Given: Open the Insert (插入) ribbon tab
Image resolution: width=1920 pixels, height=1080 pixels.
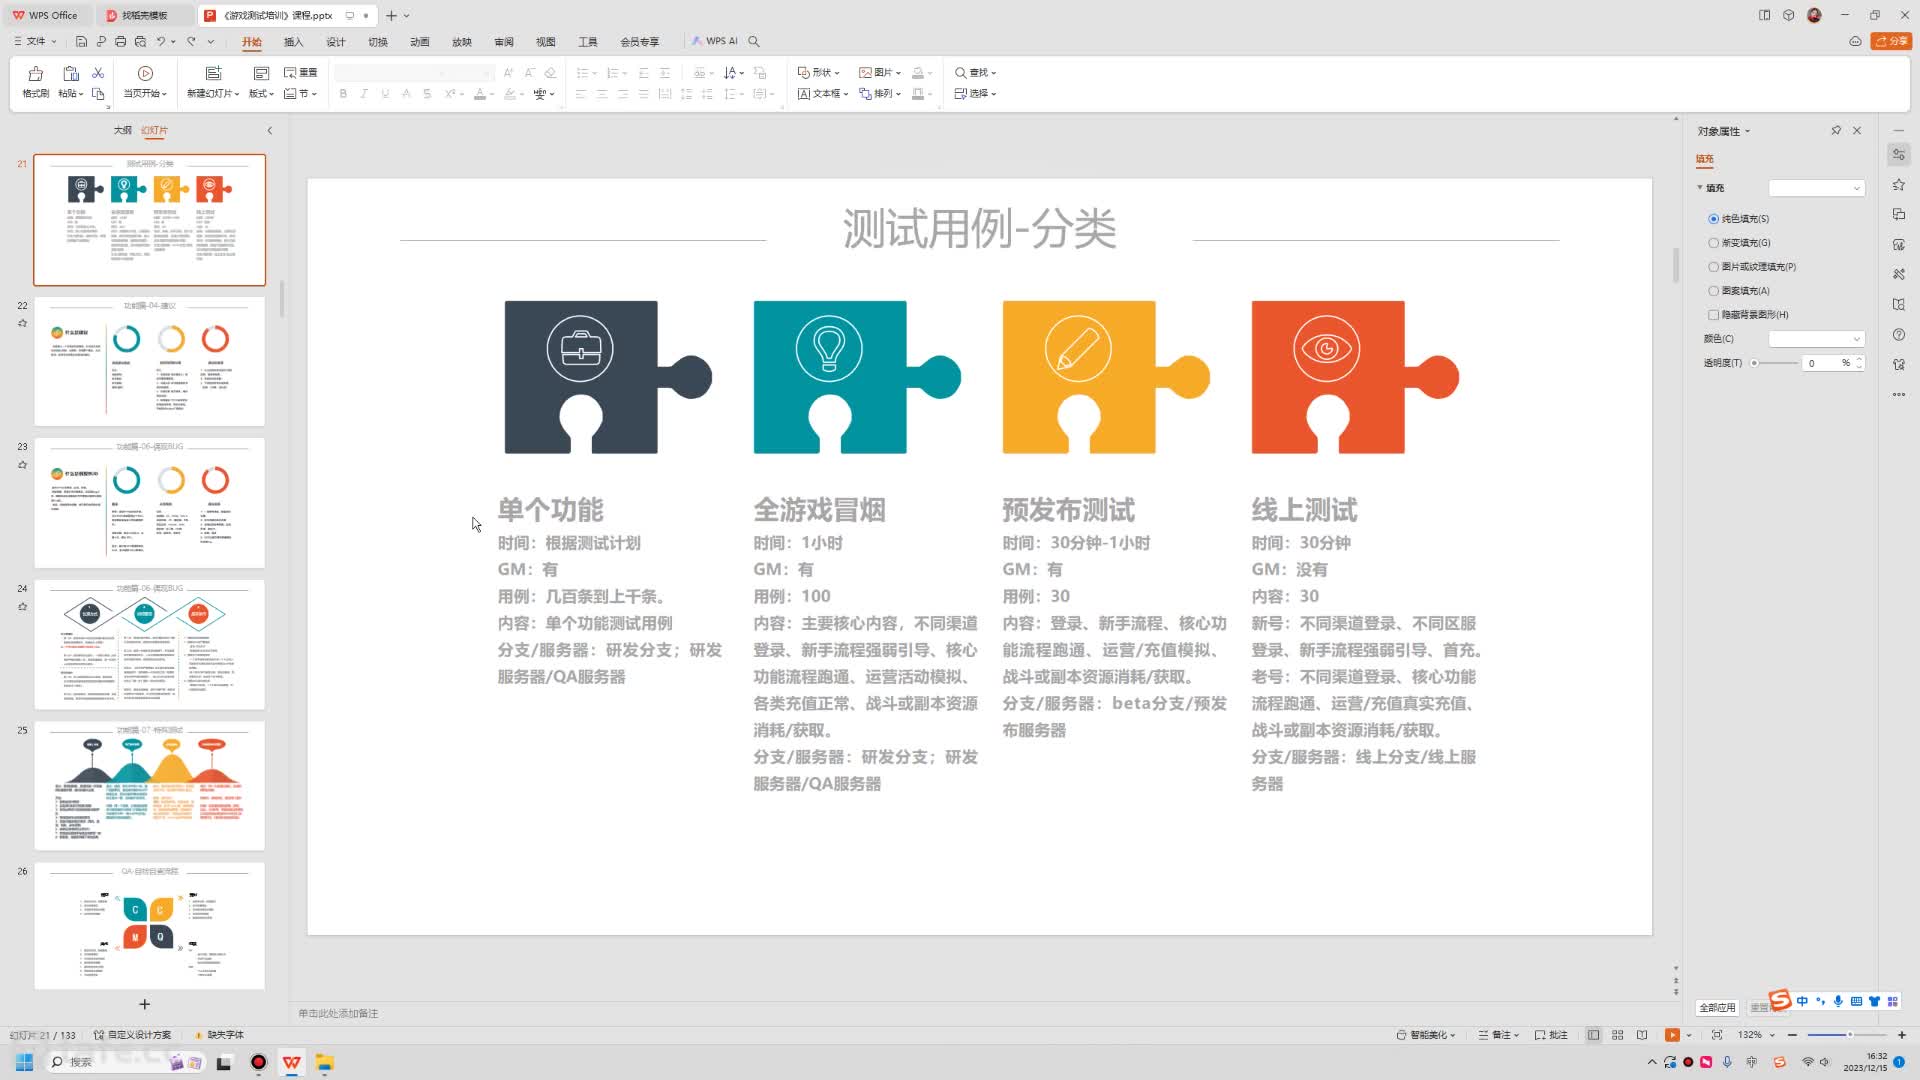Looking at the screenshot, I should coord(293,42).
